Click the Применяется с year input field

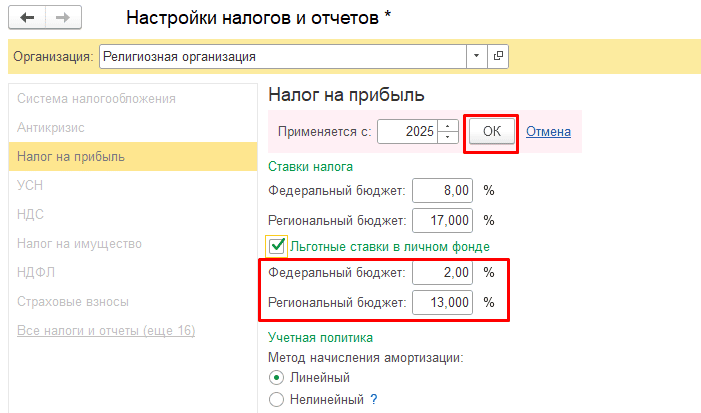pos(410,131)
